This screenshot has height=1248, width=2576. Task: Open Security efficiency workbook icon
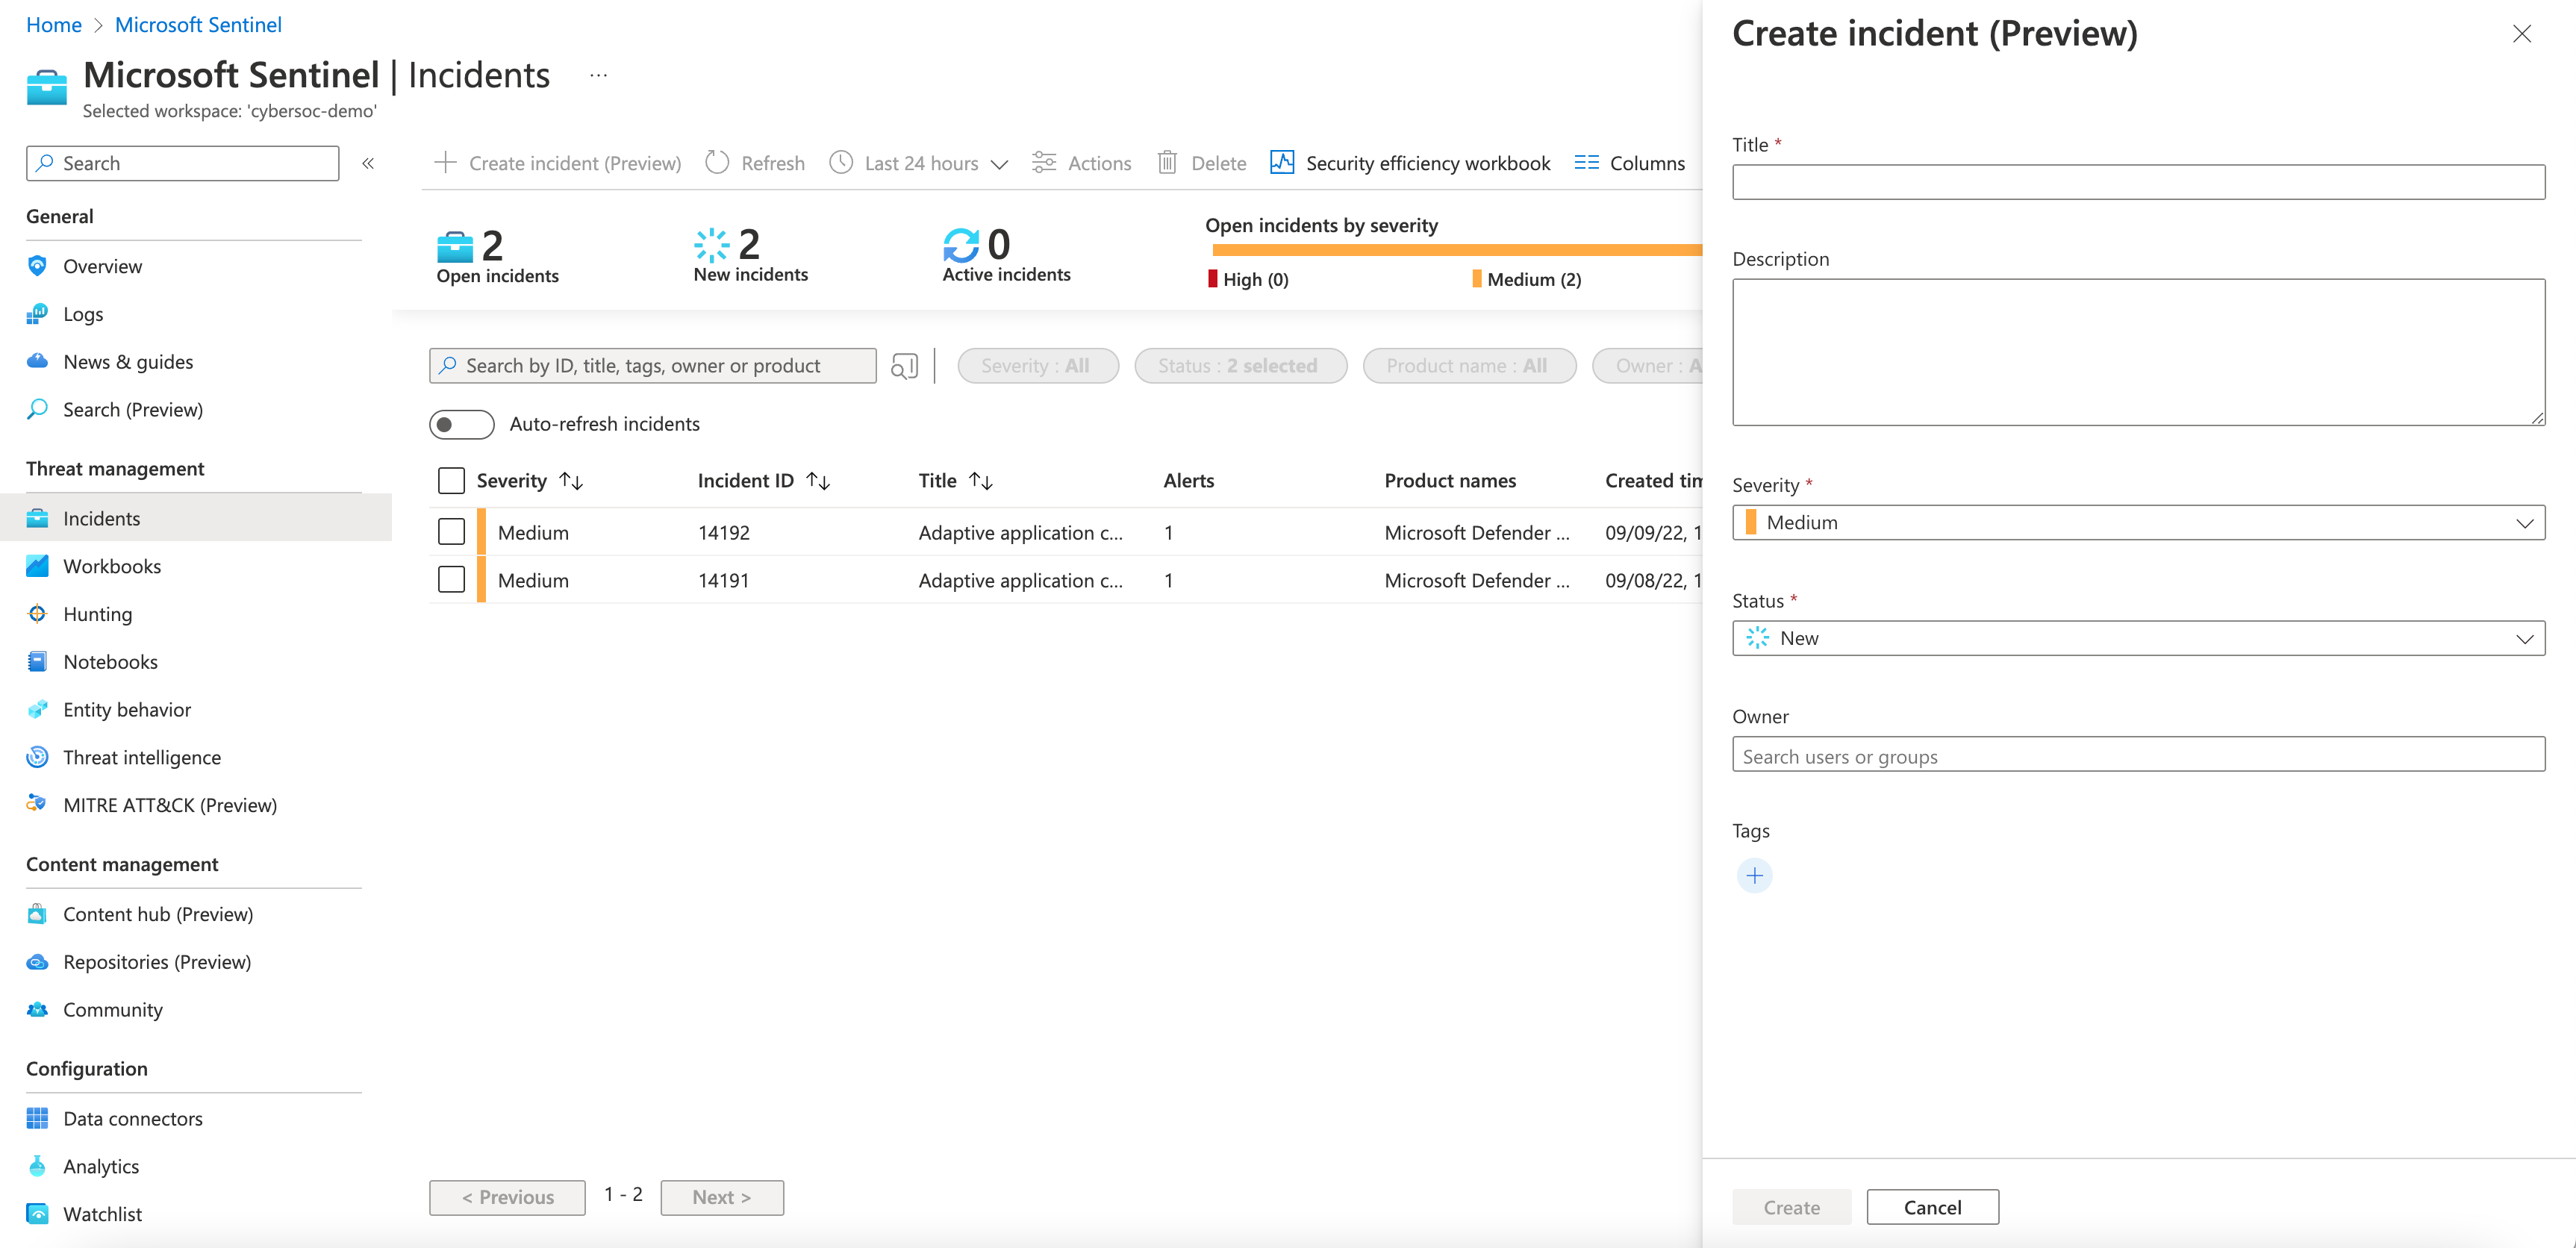(x=1282, y=163)
